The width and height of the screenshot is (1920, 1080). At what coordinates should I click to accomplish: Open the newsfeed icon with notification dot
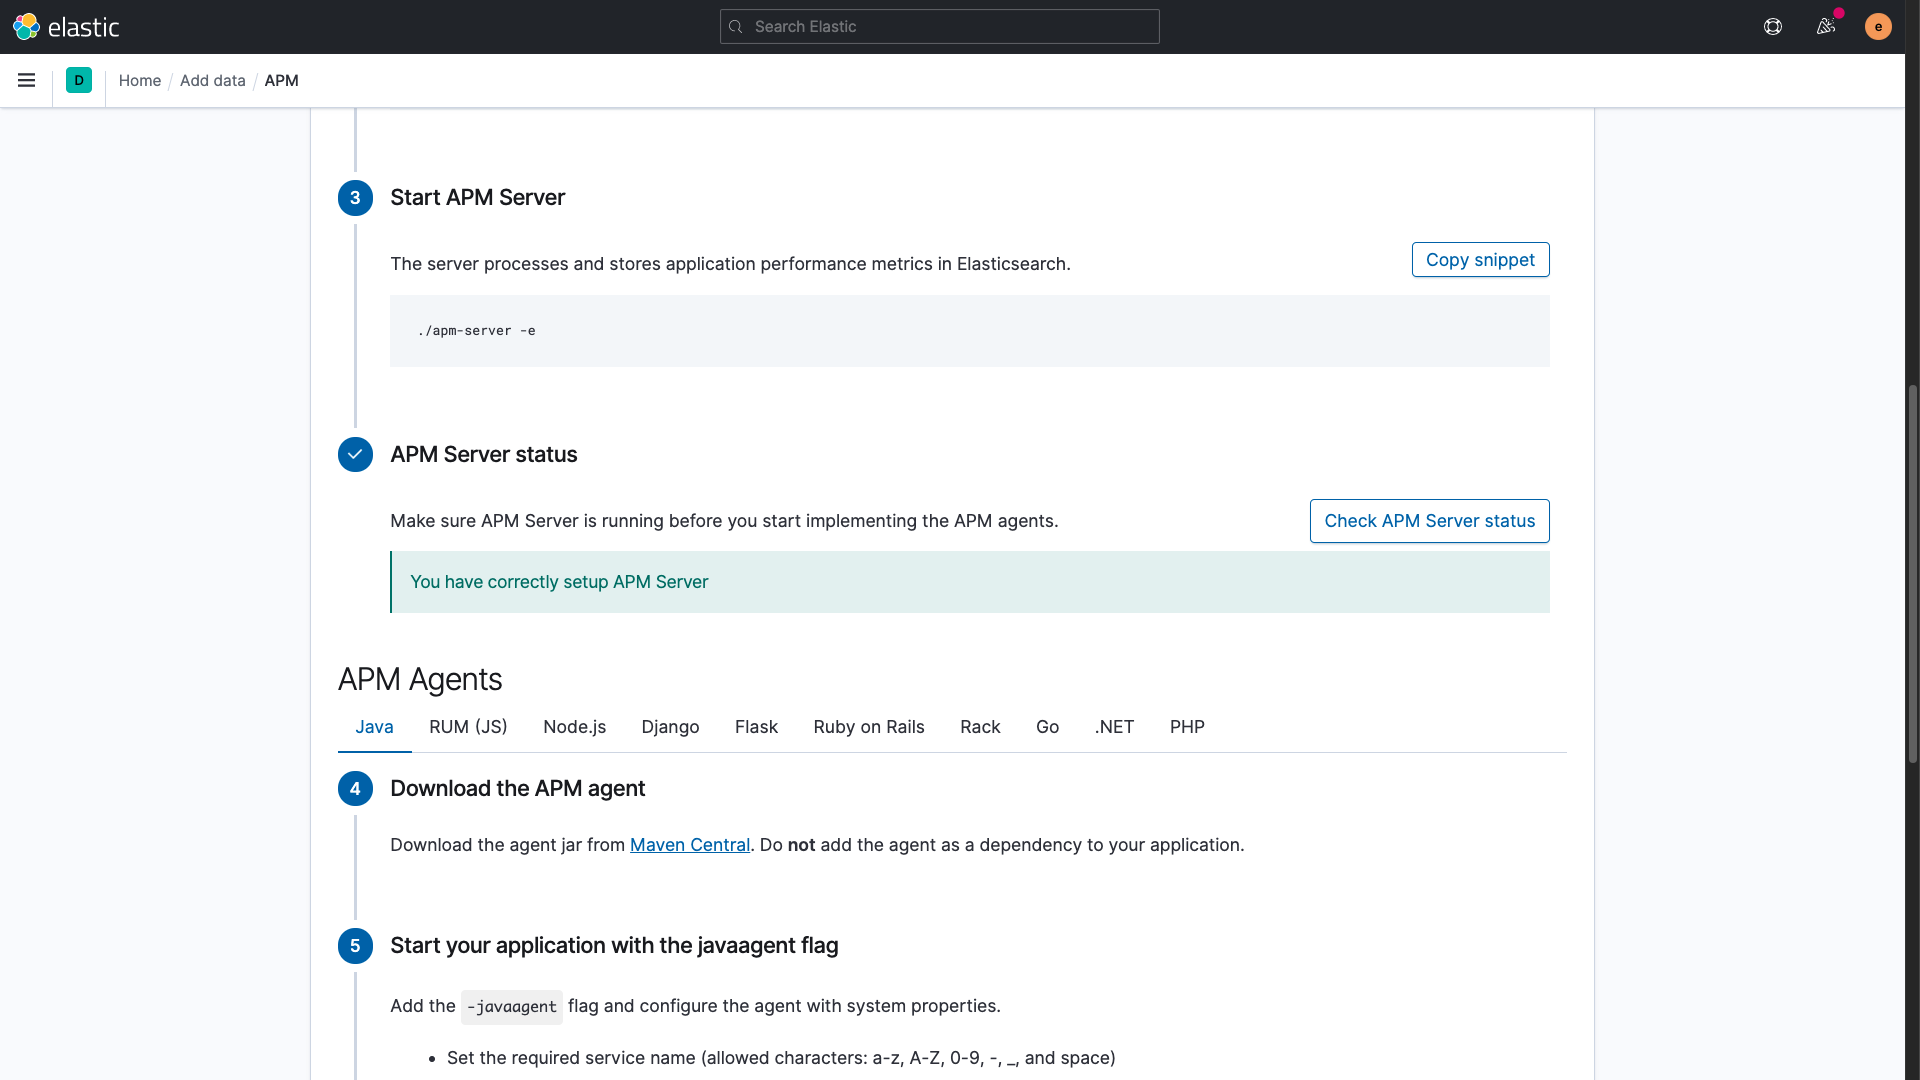point(1827,26)
